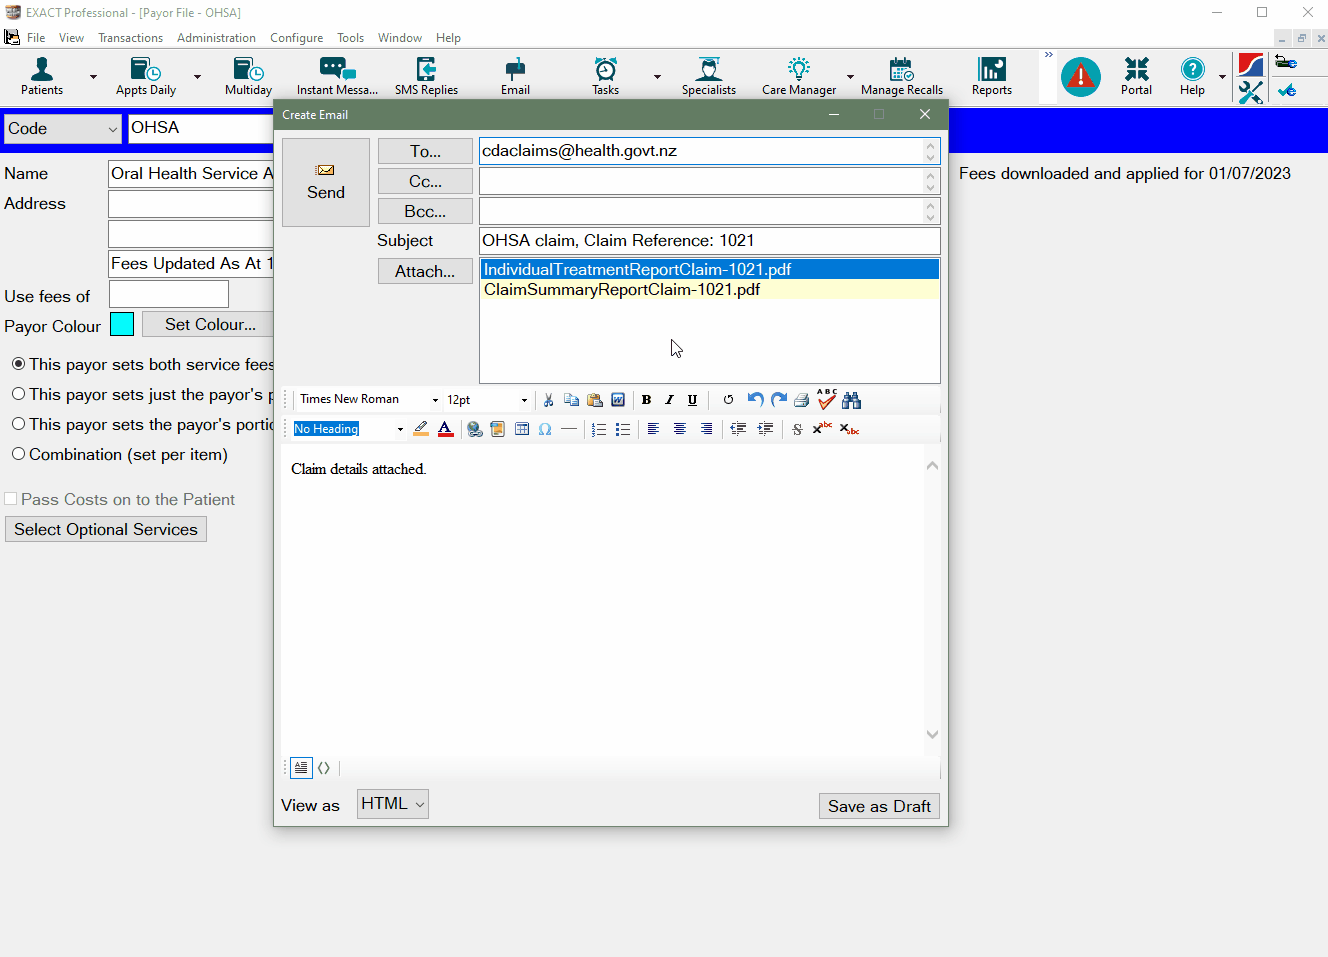Open the Care Manager tool

coord(798,76)
